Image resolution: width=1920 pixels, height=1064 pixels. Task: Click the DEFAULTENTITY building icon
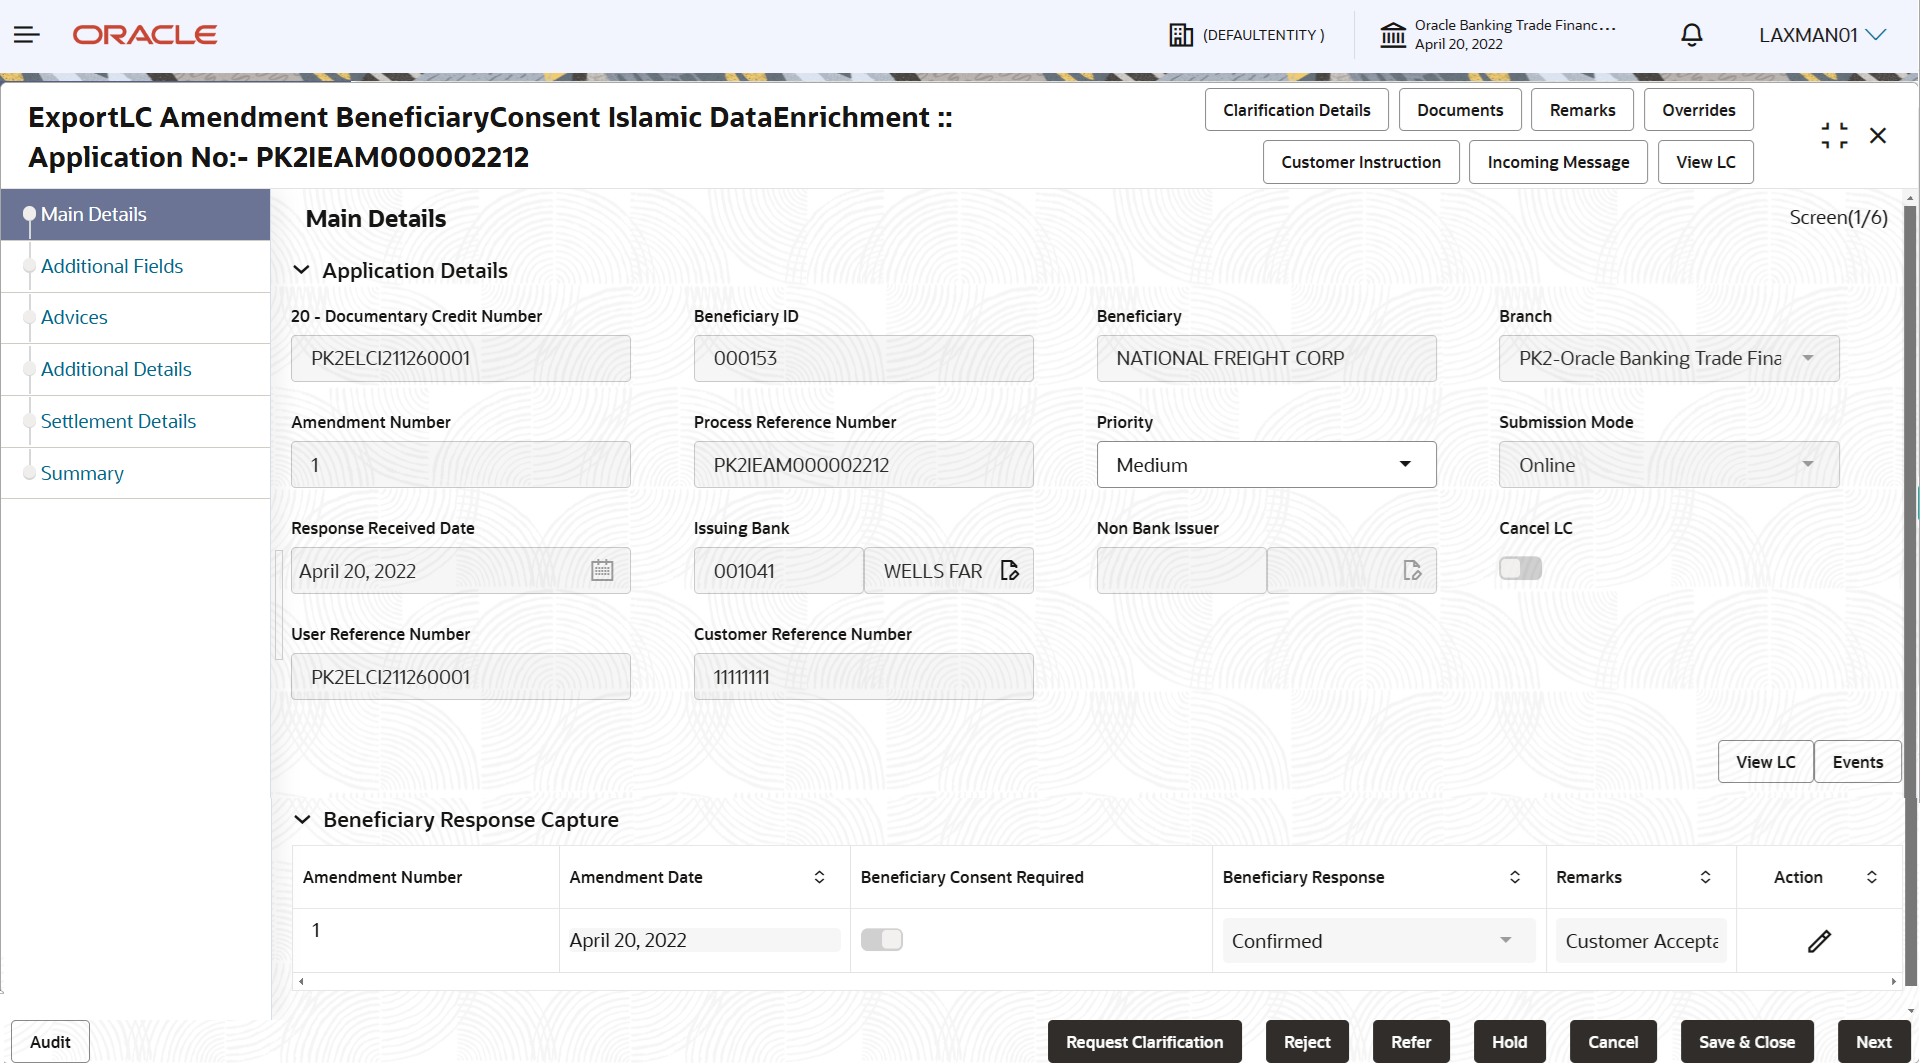[x=1181, y=34]
